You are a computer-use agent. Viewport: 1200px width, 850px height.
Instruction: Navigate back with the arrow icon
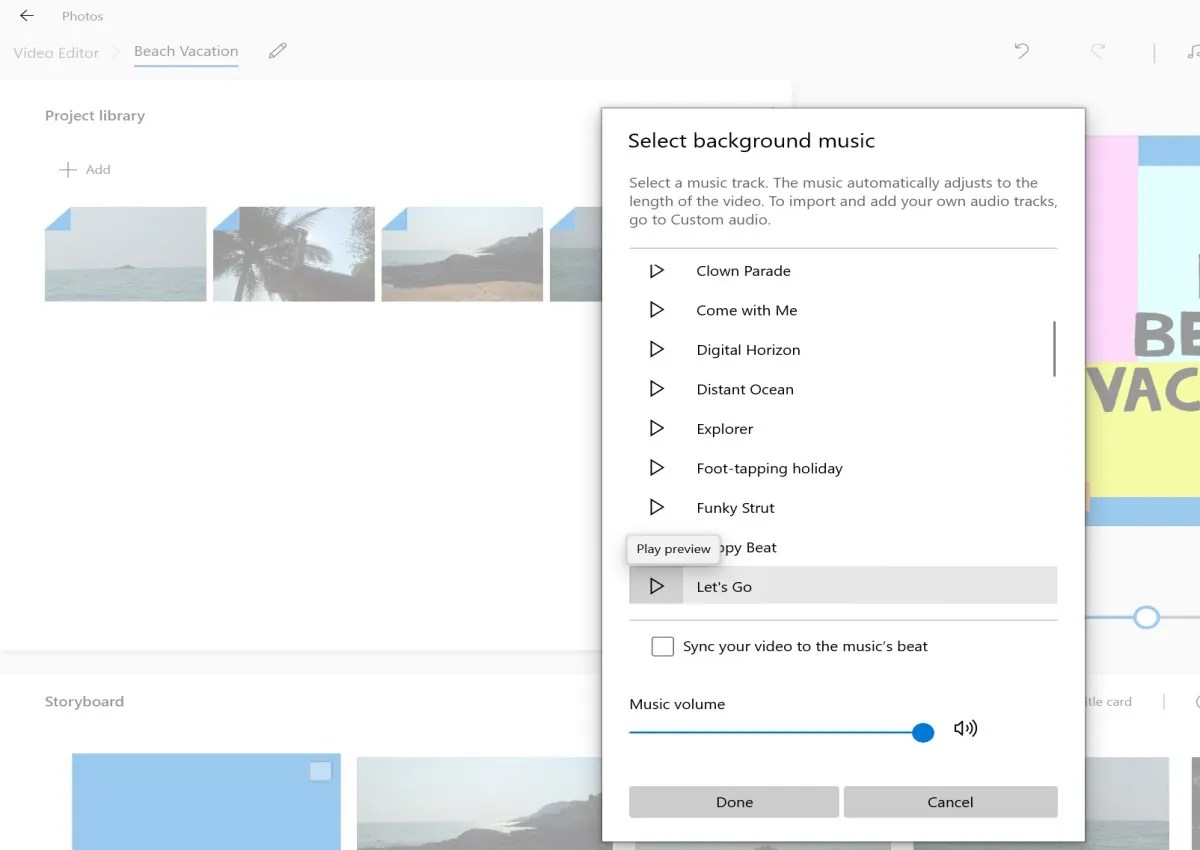click(x=25, y=15)
